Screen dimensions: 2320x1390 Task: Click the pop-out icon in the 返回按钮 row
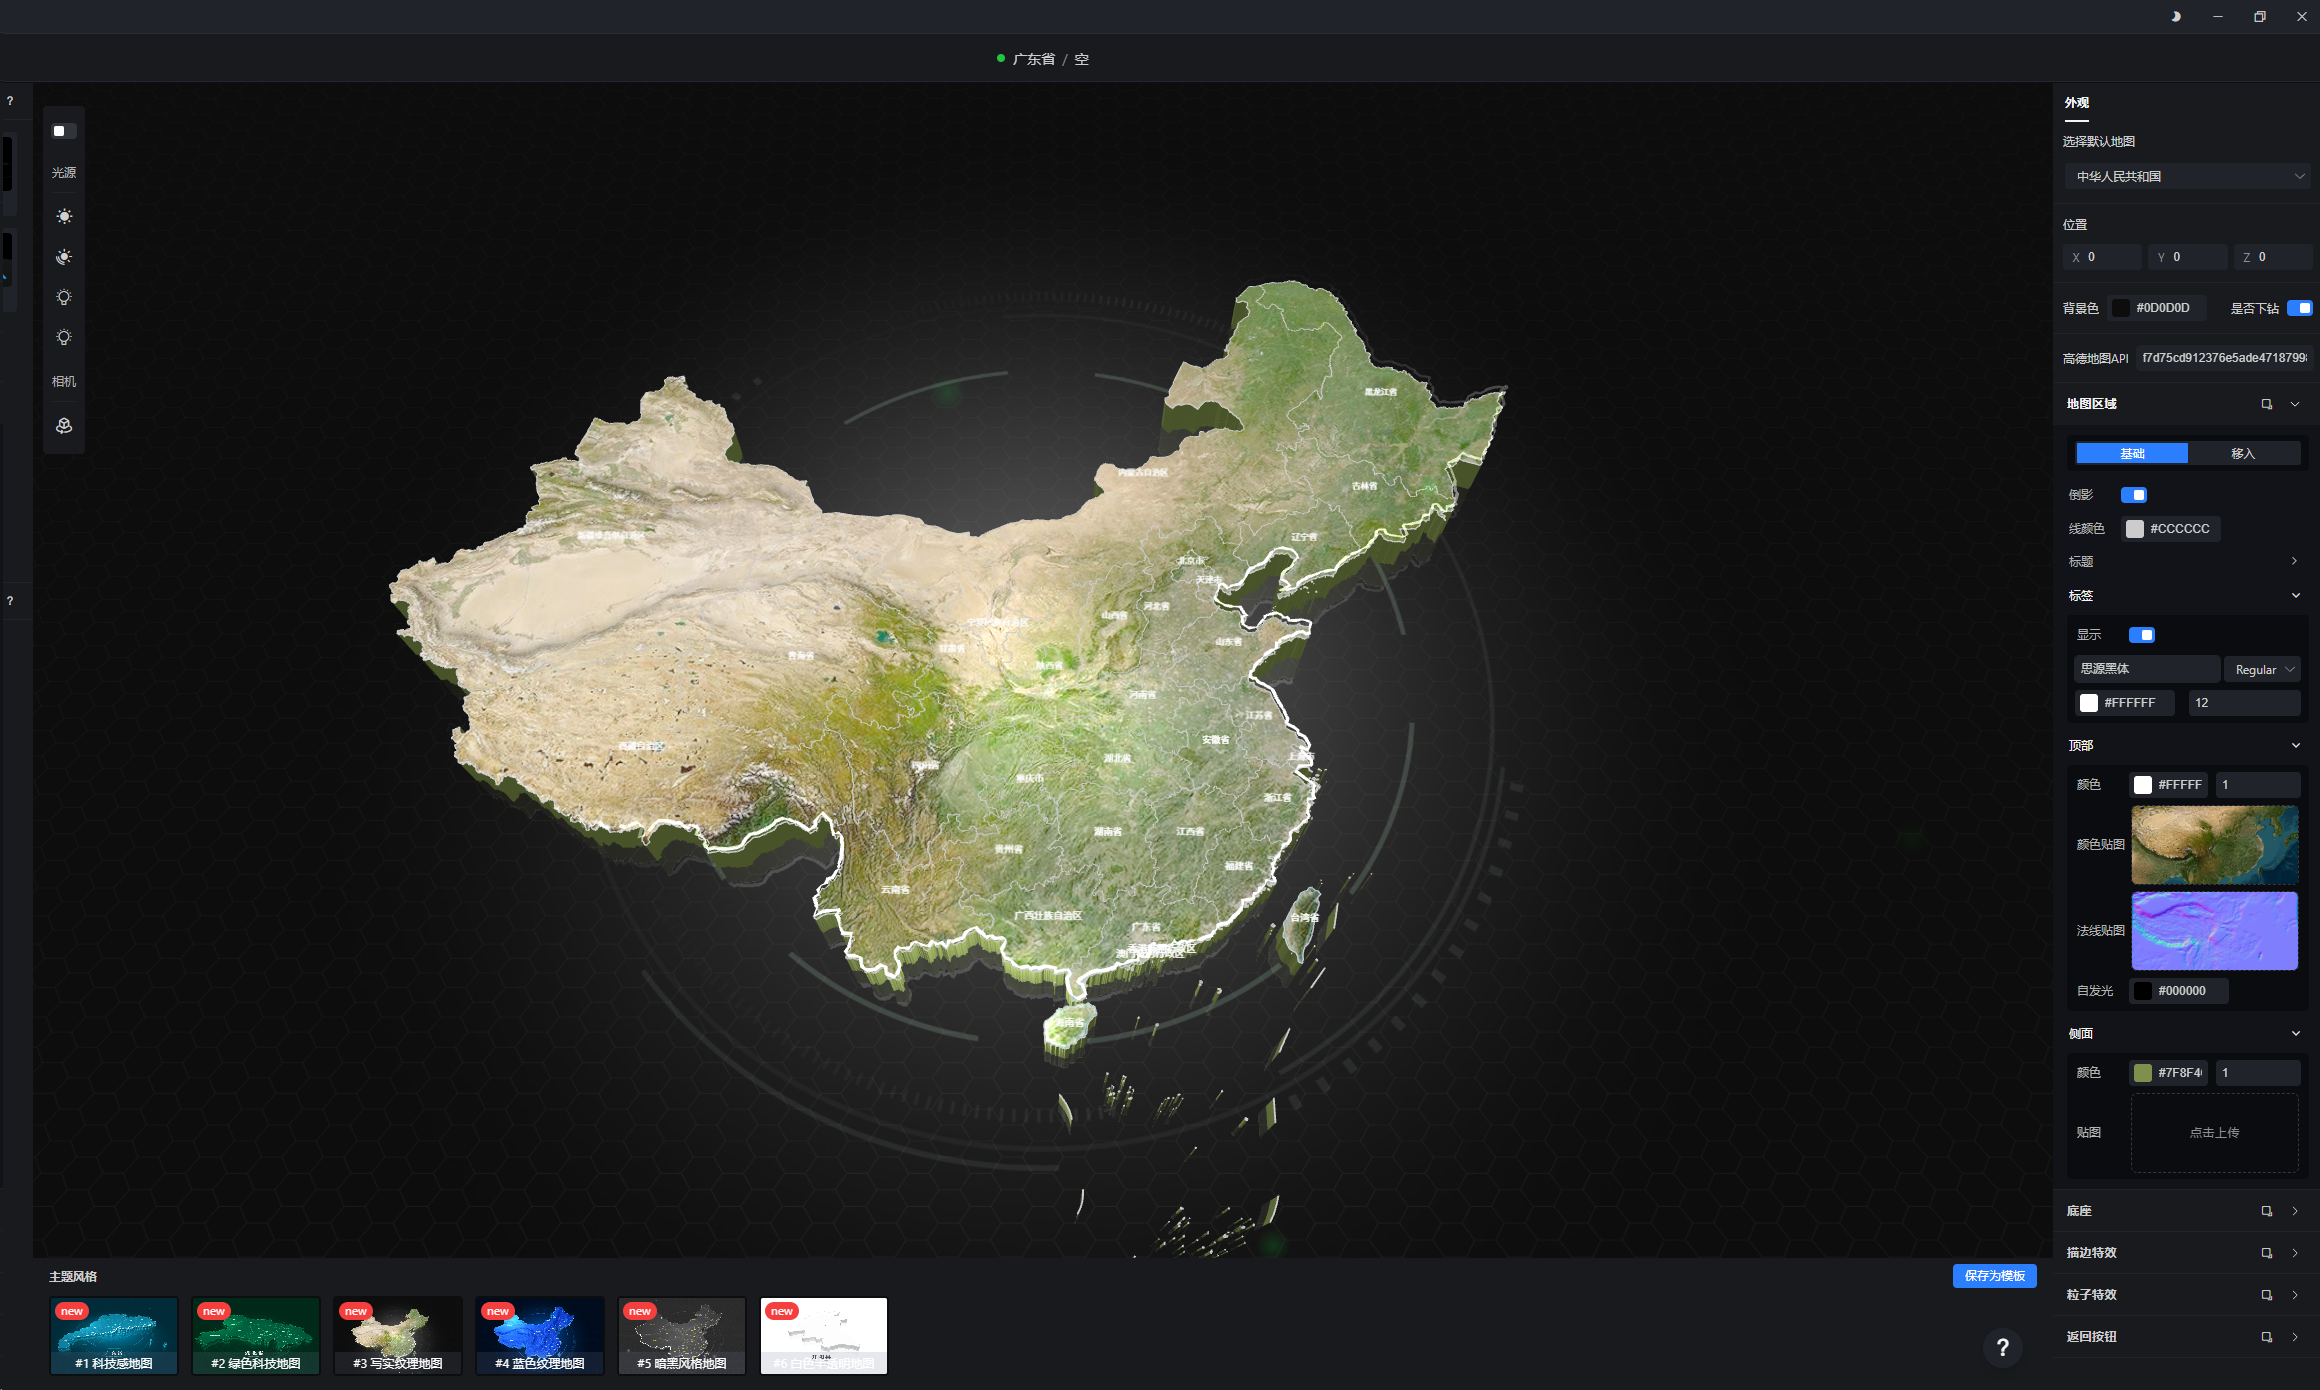(2267, 1337)
